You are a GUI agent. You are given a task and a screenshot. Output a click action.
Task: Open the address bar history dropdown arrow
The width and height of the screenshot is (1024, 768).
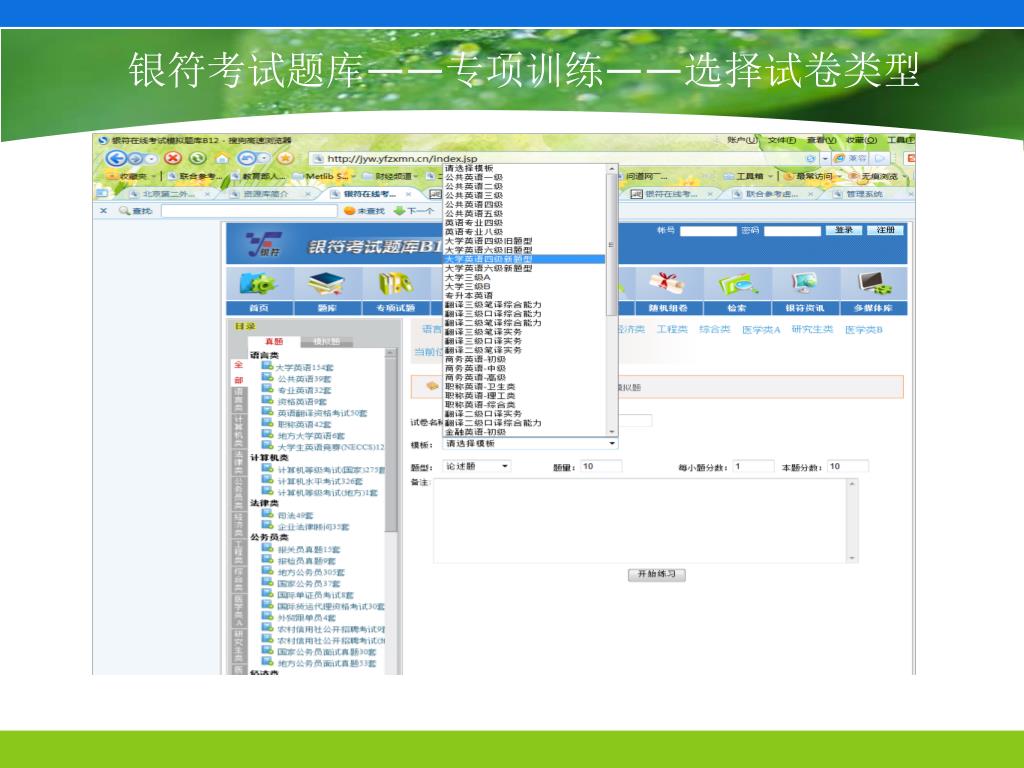(x=825, y=159)
